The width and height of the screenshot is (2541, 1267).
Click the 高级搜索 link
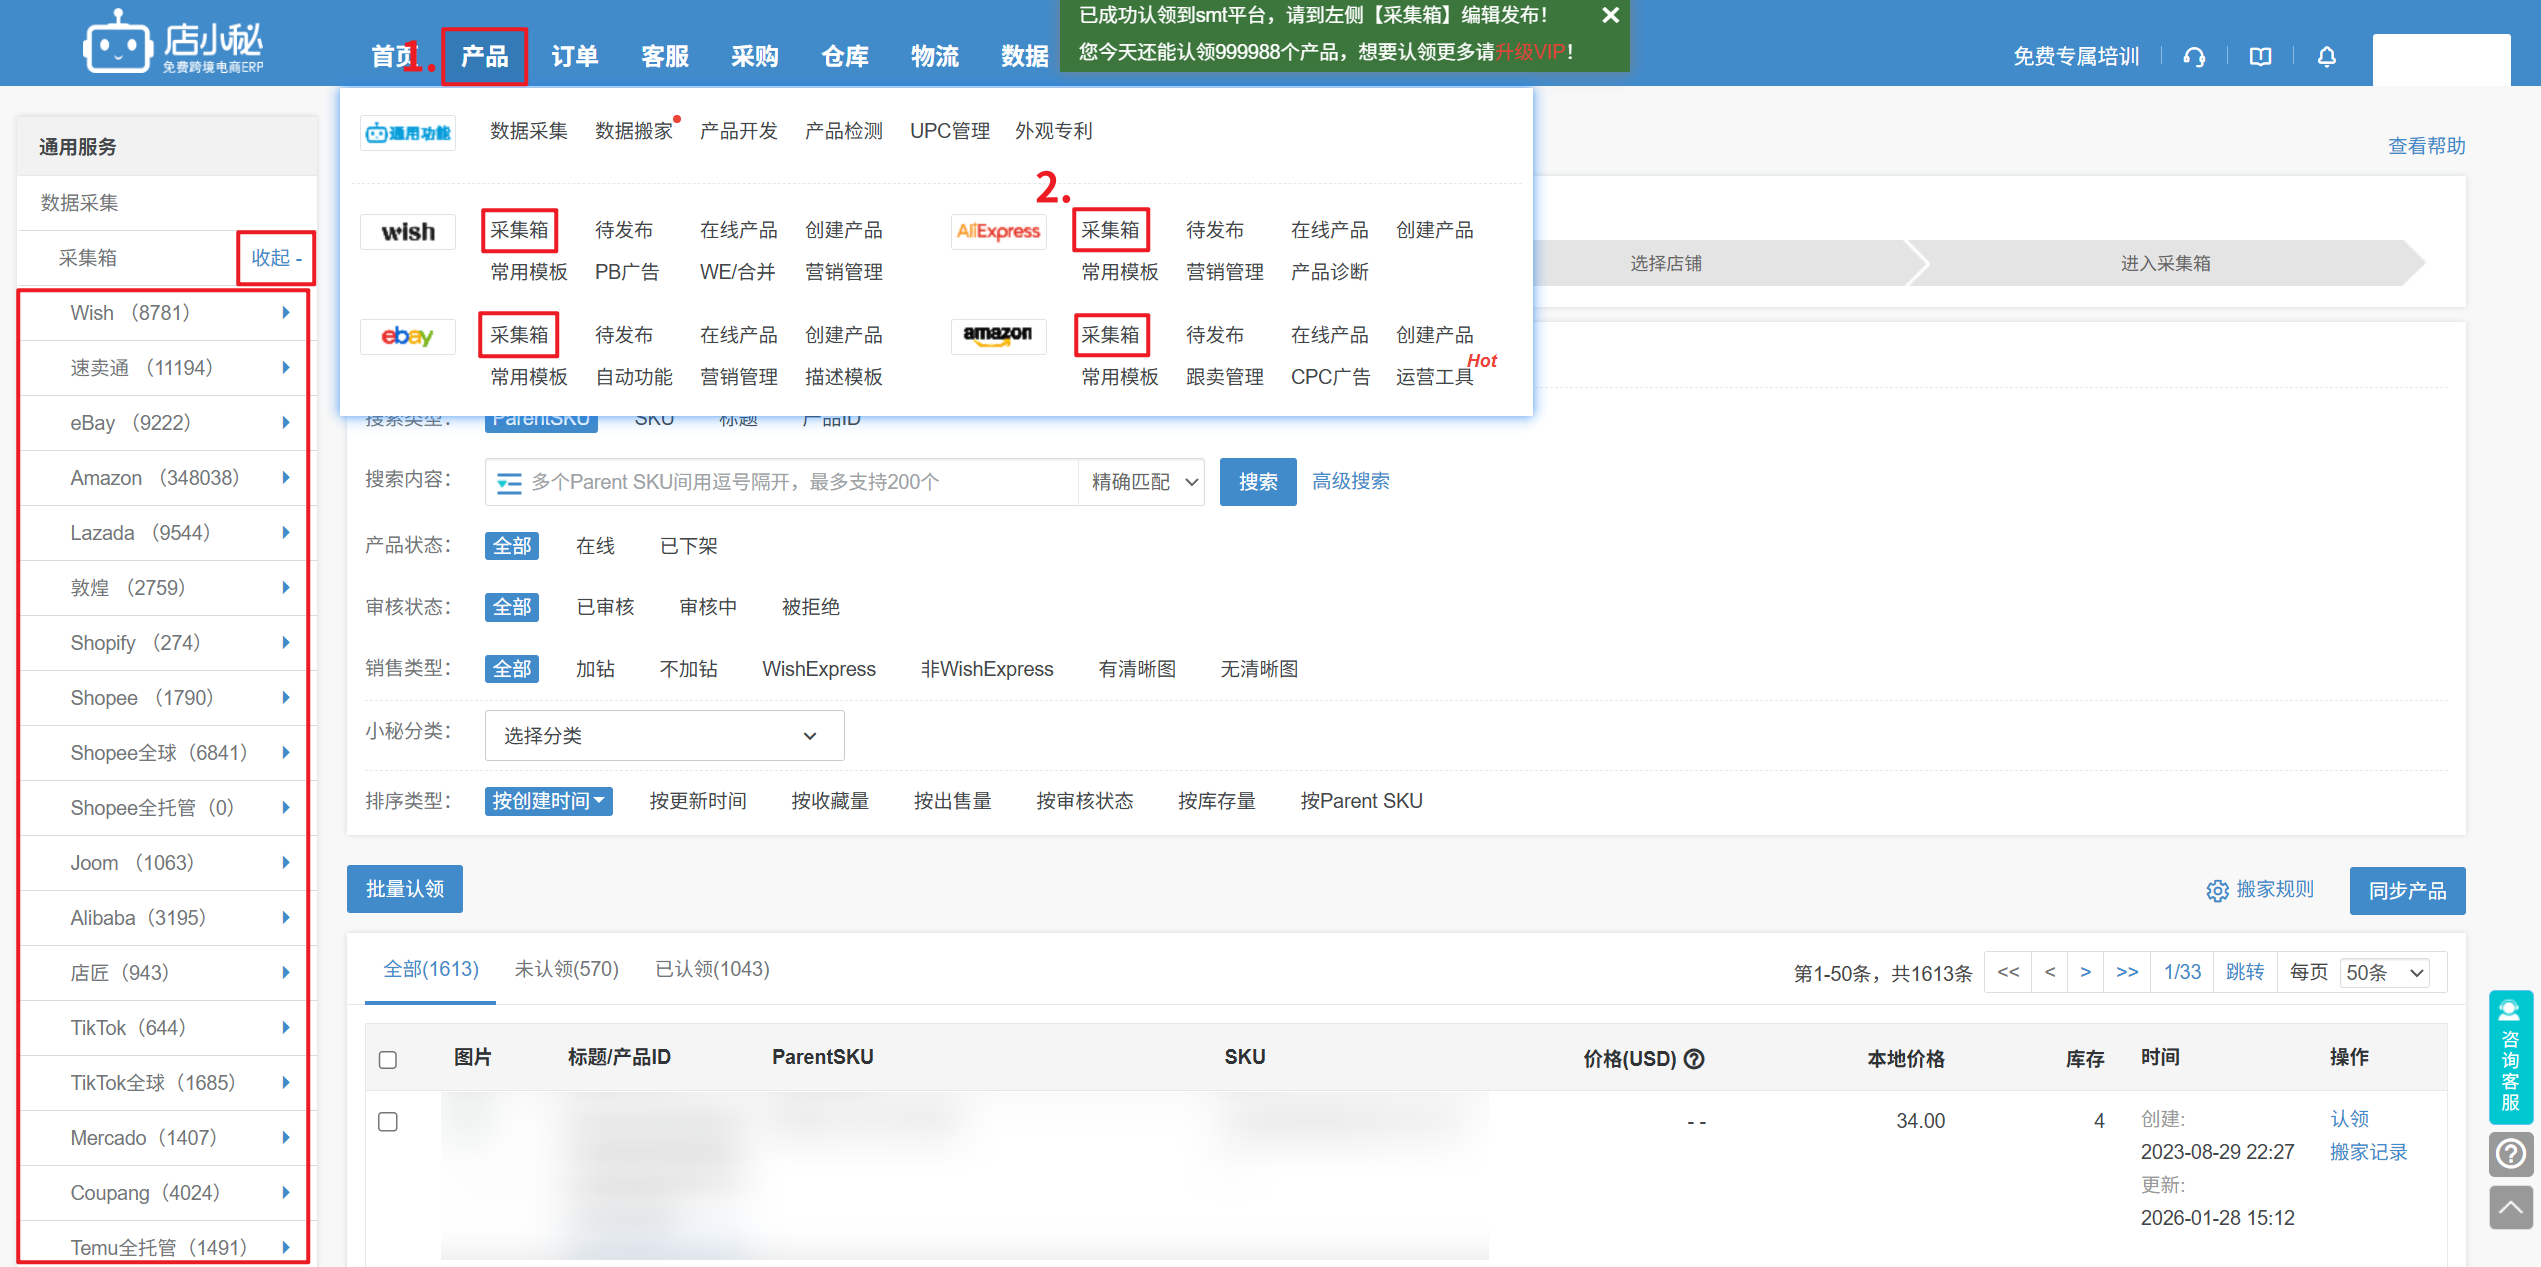(x=1350, y=482)
